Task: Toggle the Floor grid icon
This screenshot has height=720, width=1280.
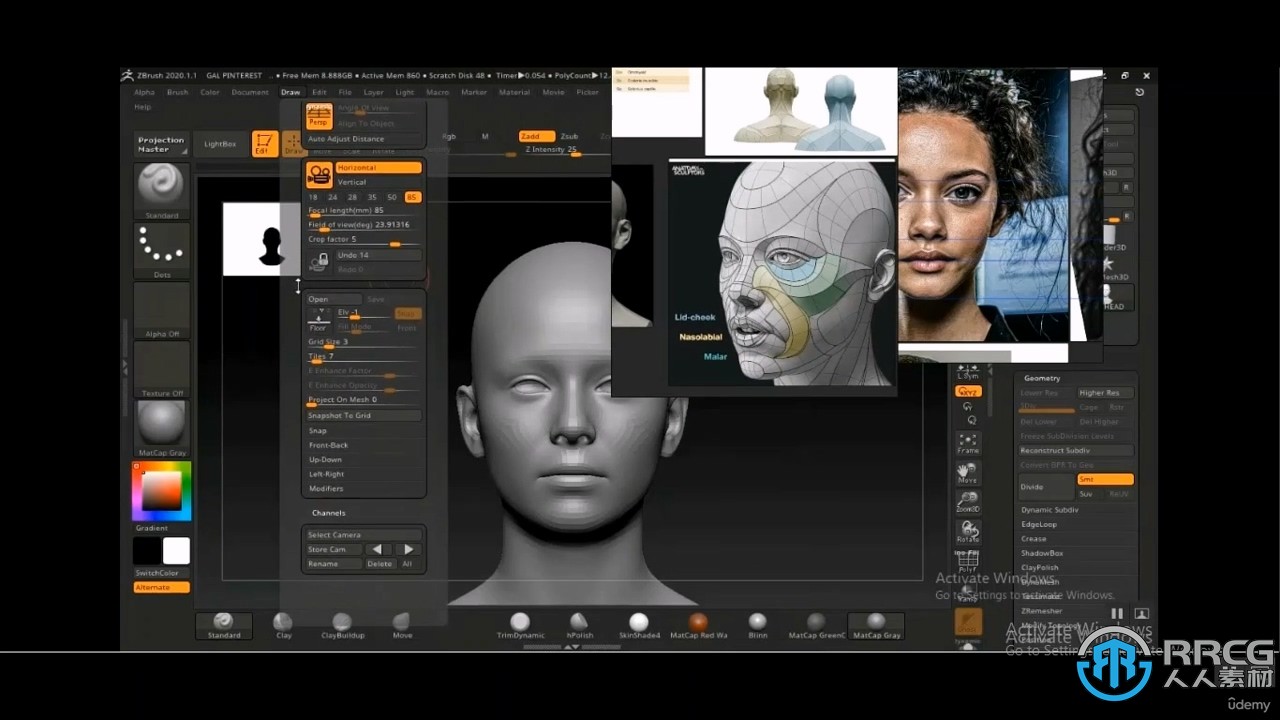Action: pyautogui.click(x=318, y=320)
